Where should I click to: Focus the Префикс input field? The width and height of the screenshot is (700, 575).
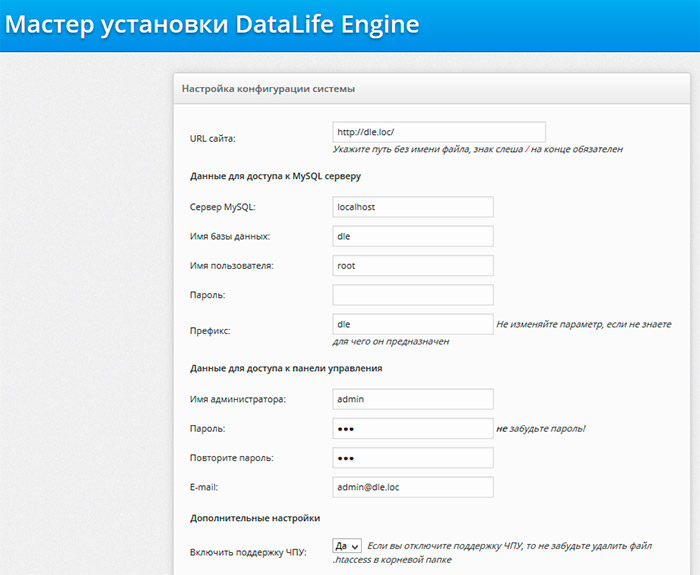413,325
